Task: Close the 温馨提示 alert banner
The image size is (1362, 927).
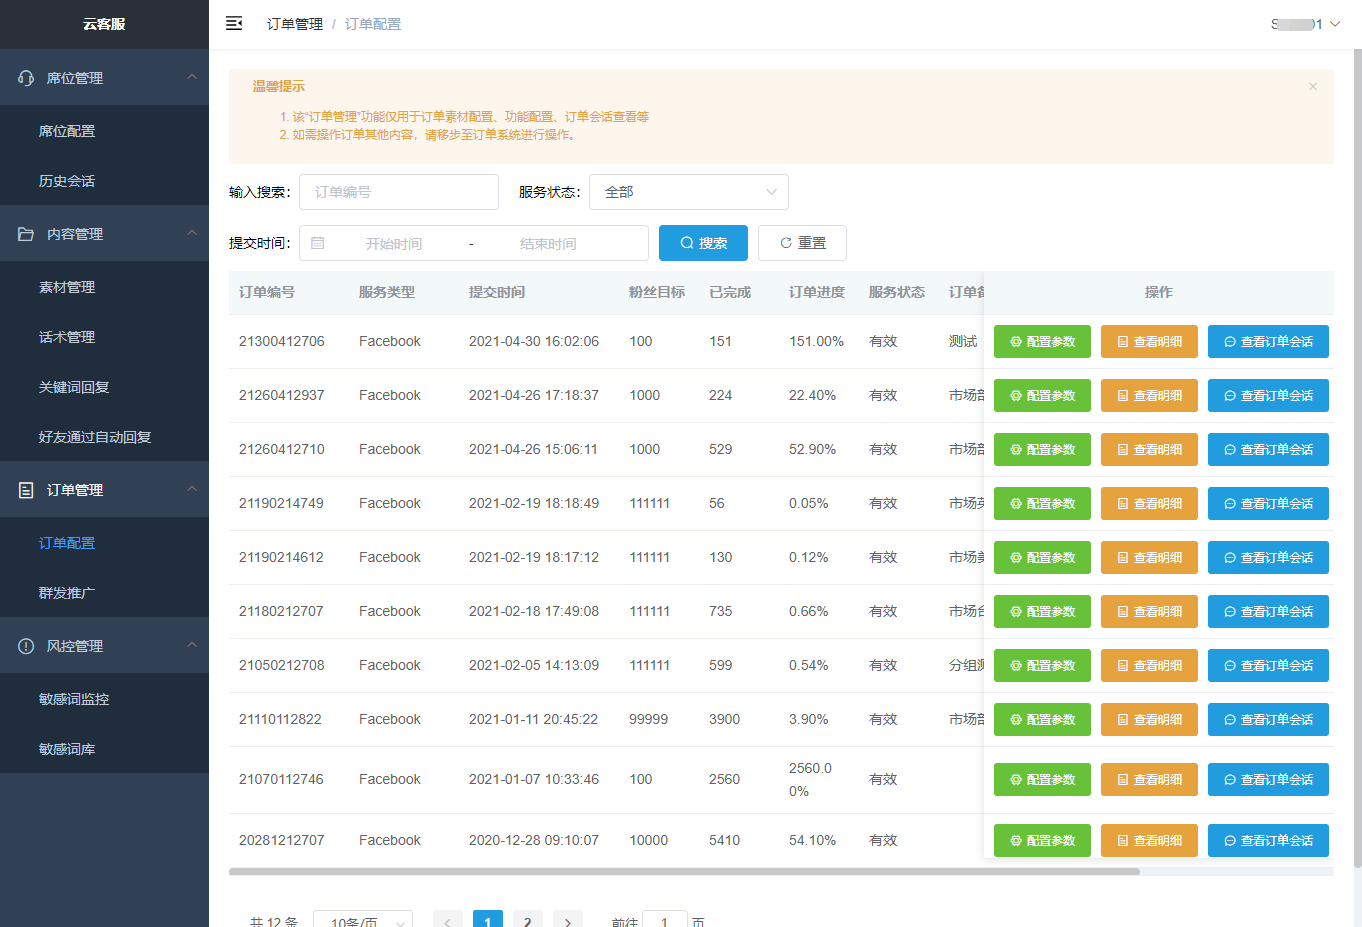Action: pyautogui.click(x=1313, y=87)
